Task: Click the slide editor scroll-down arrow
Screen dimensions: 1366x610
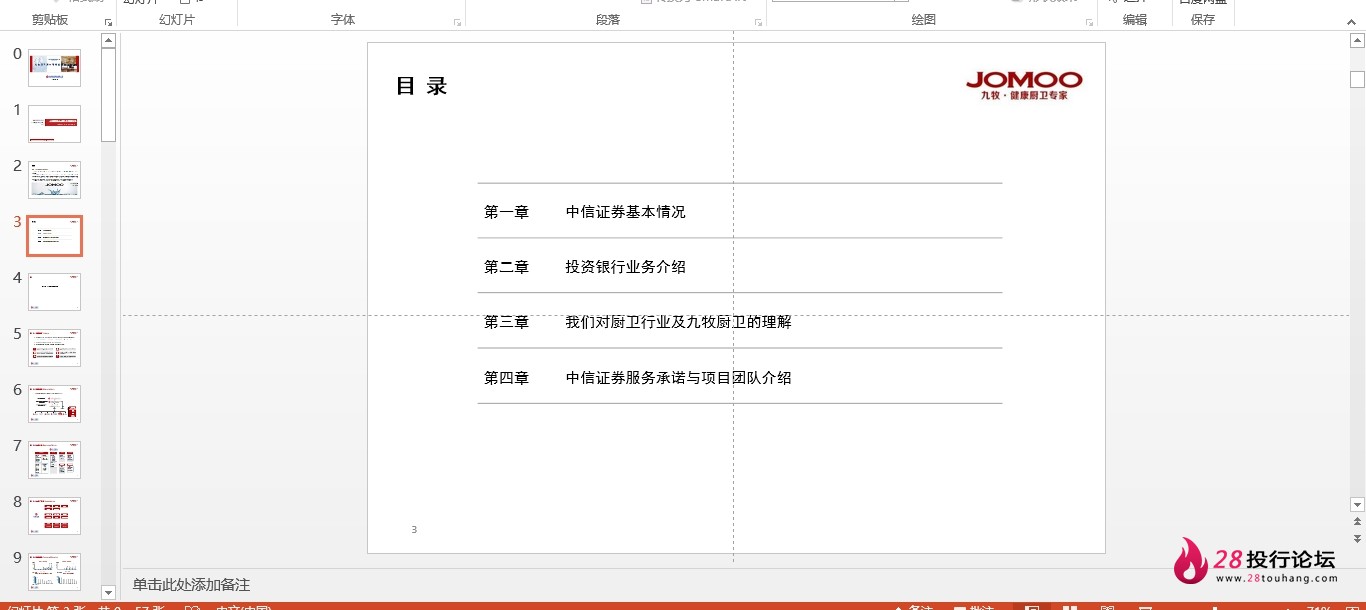Action: (1357, 504)
